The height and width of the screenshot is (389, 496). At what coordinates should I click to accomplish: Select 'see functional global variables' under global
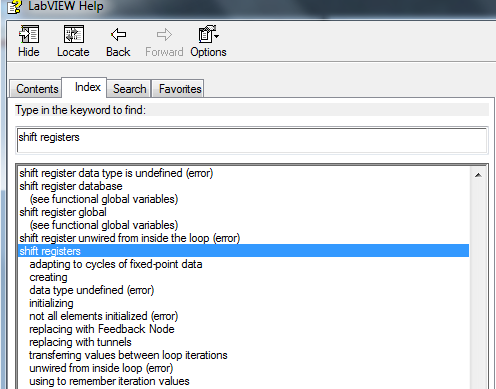click(104, 225)
